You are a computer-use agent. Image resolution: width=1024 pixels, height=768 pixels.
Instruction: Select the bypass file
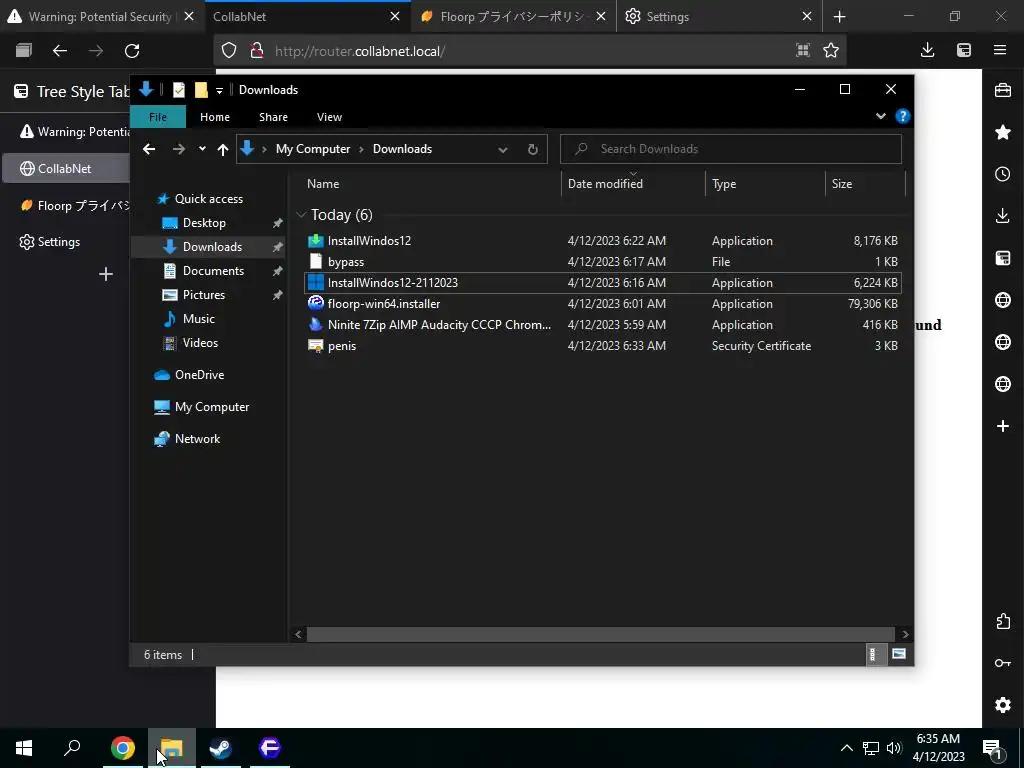tap(603, 262)
